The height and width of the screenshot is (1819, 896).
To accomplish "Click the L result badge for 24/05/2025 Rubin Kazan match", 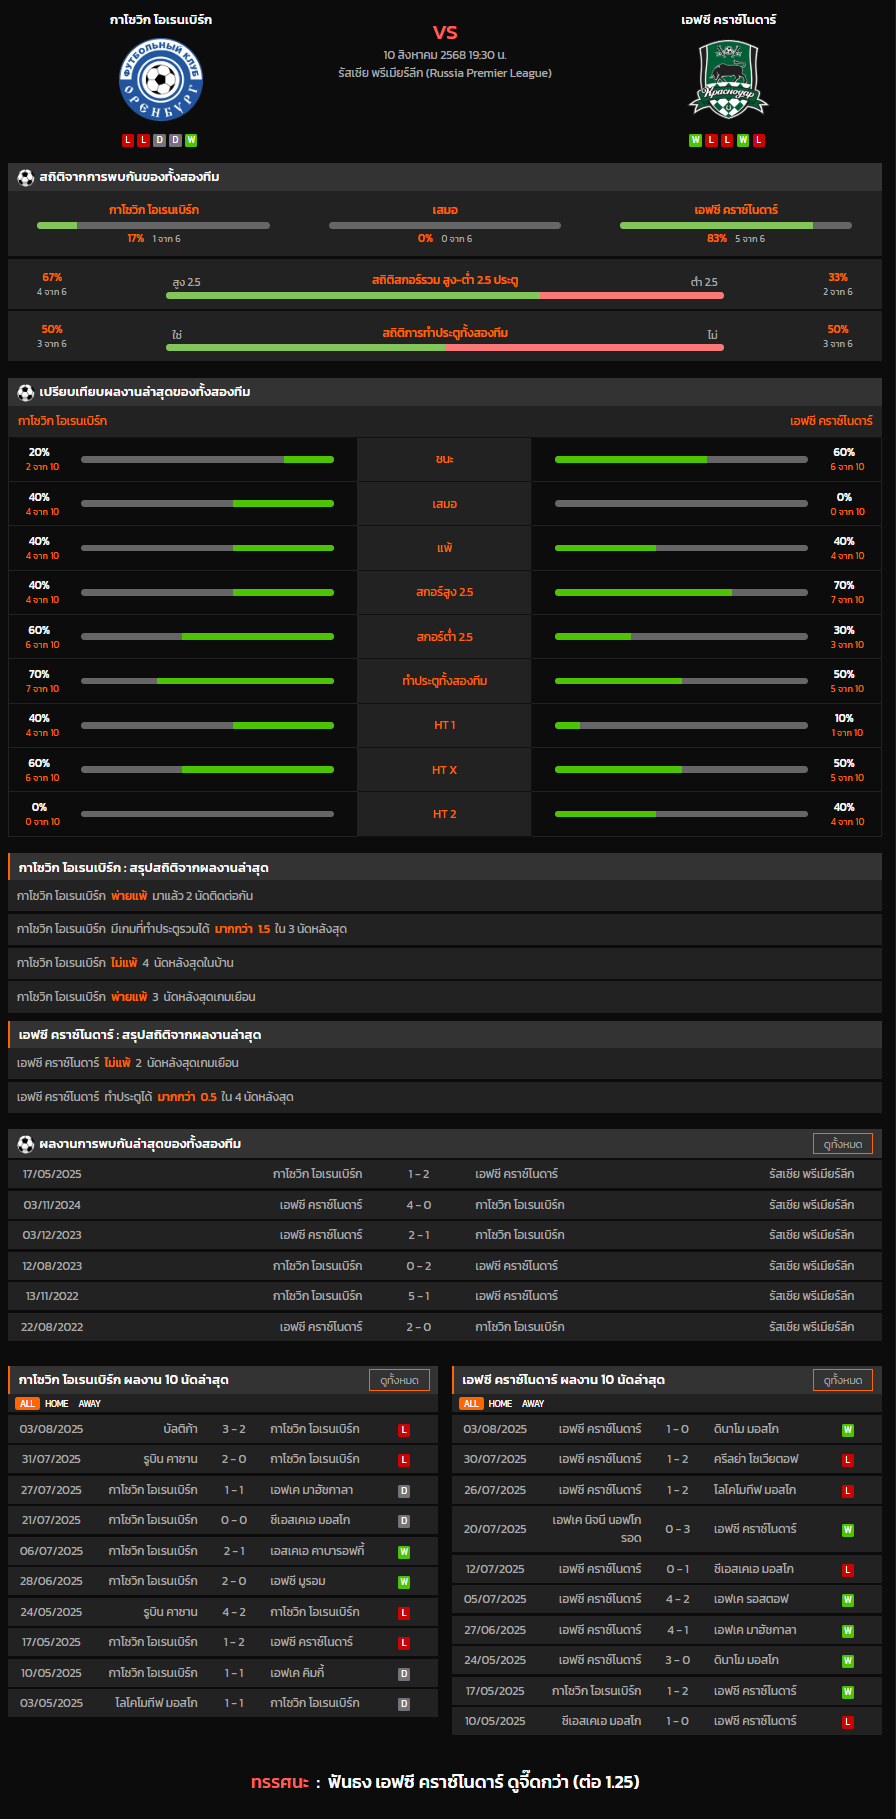I will [x=404, y=1613].
